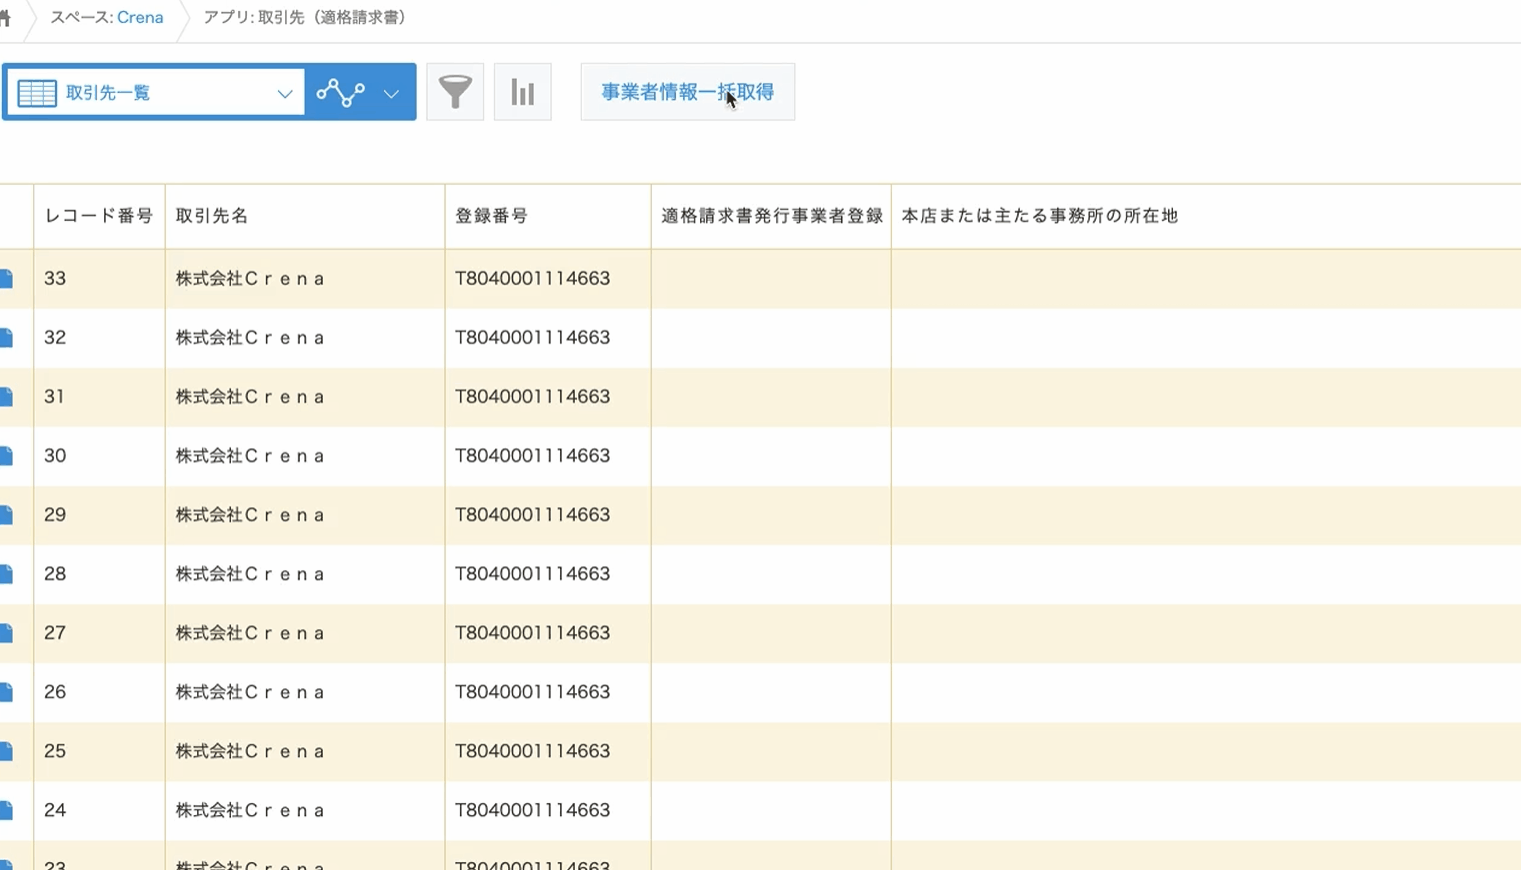Open the Crena space link
The image size is (1521, 870).
(140, 18)
